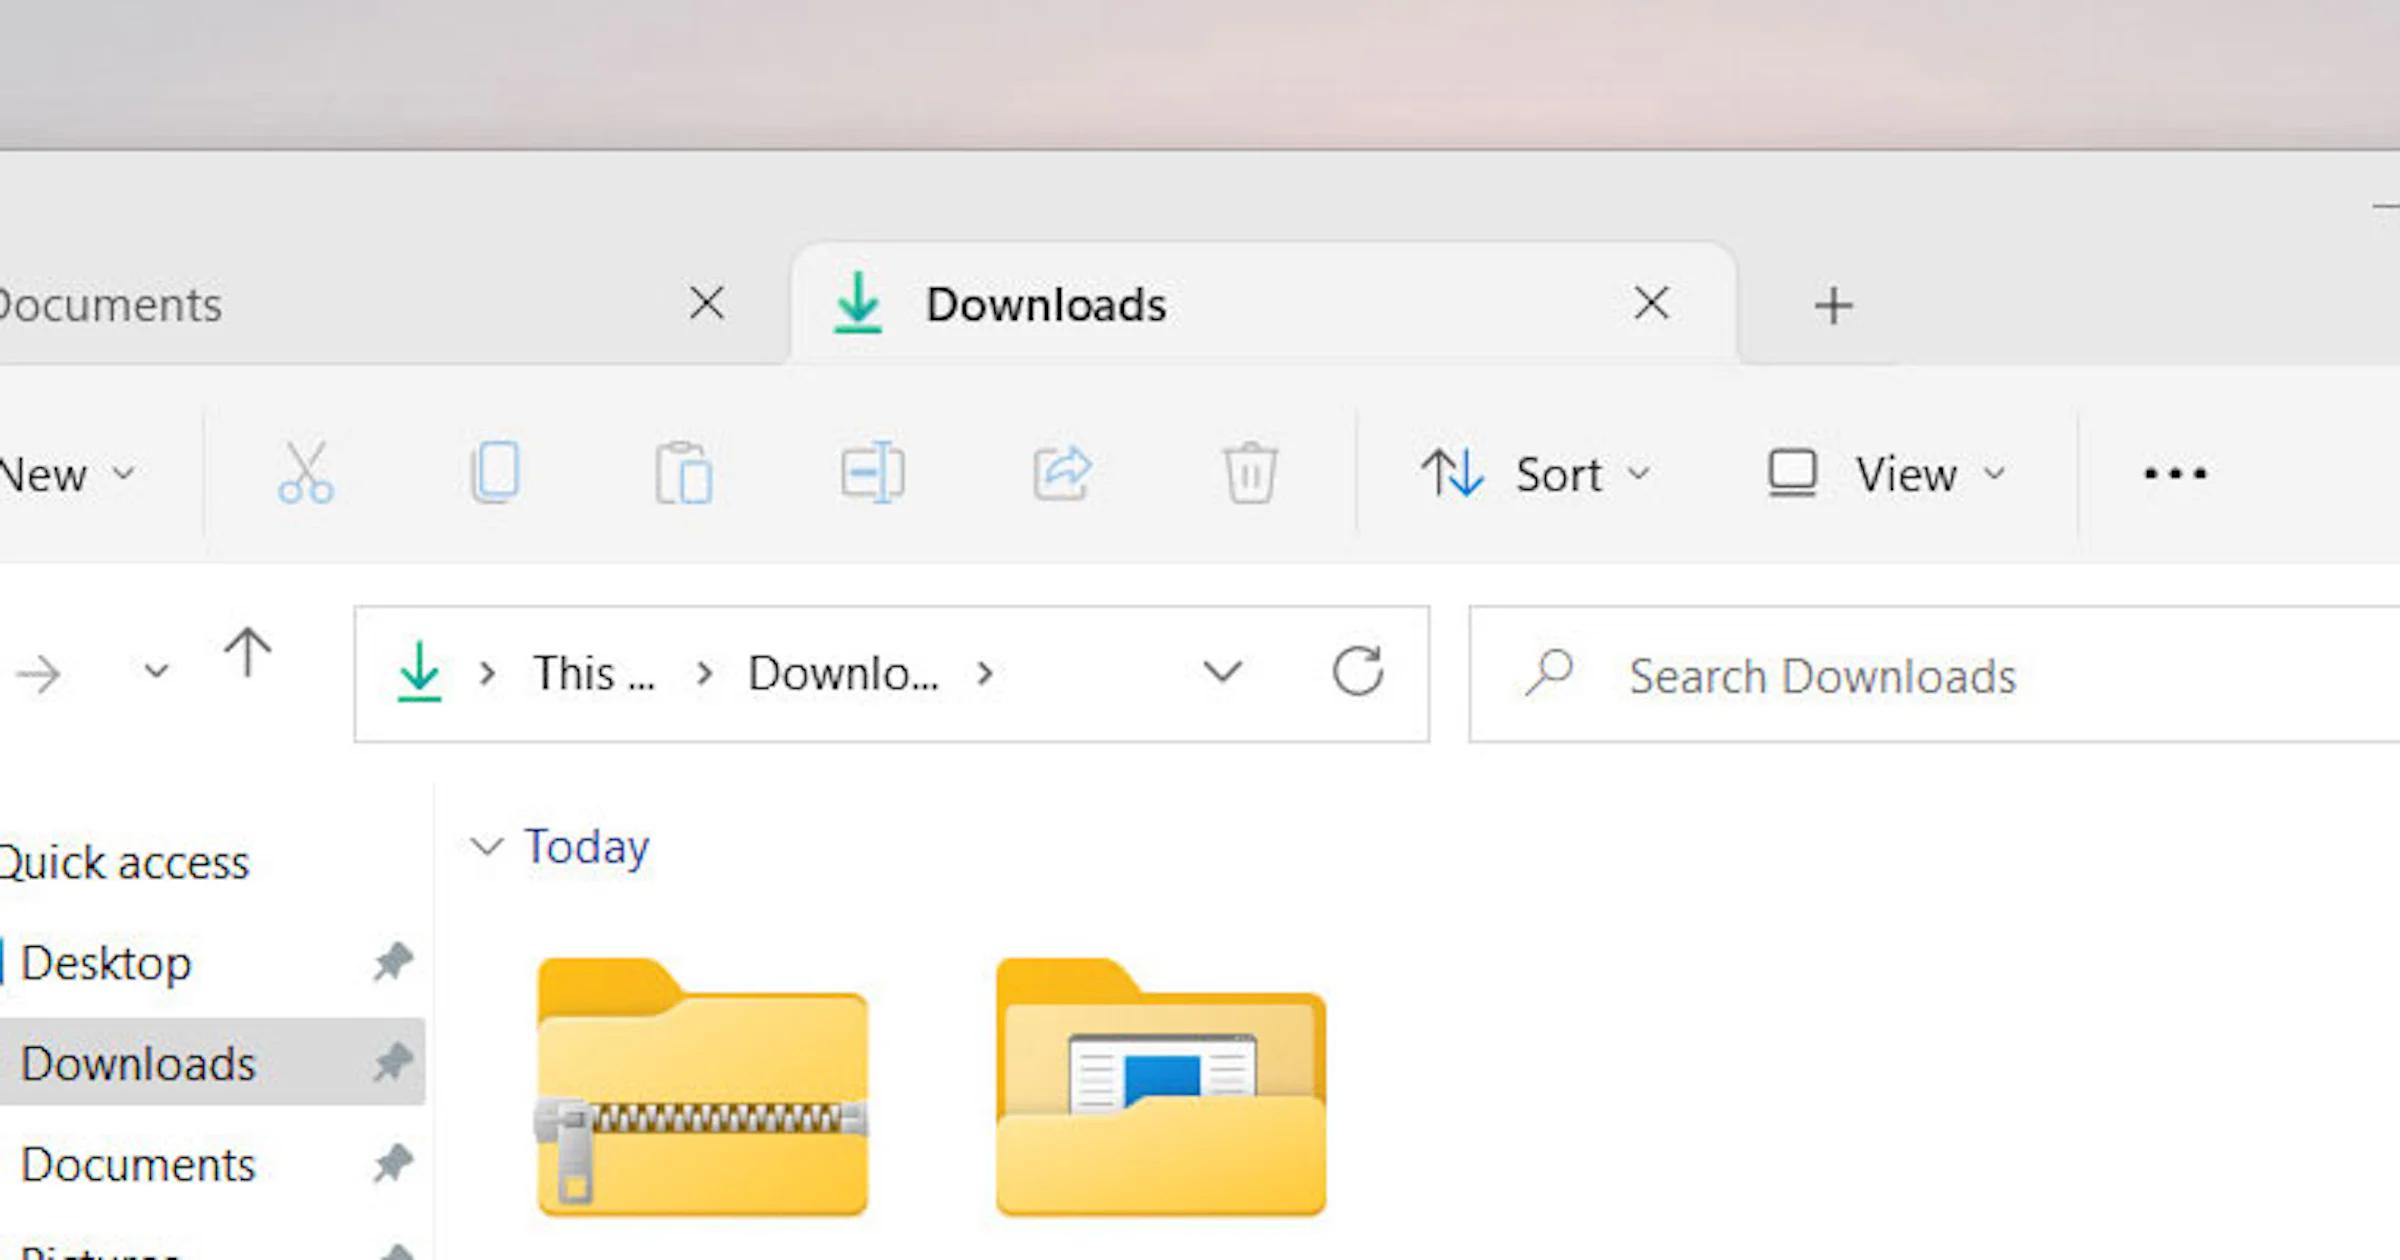Click the Search Downloads field

tap(1934, 674)
